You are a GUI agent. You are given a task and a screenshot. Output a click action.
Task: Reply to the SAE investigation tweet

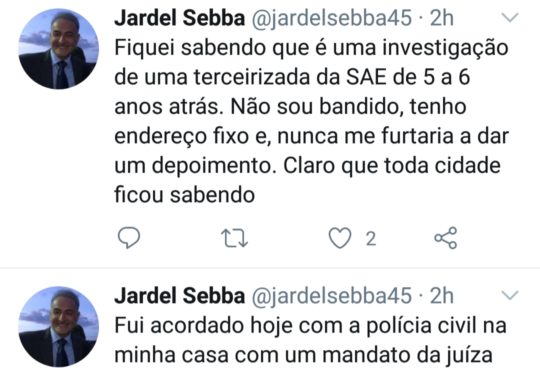pos(129,238)
